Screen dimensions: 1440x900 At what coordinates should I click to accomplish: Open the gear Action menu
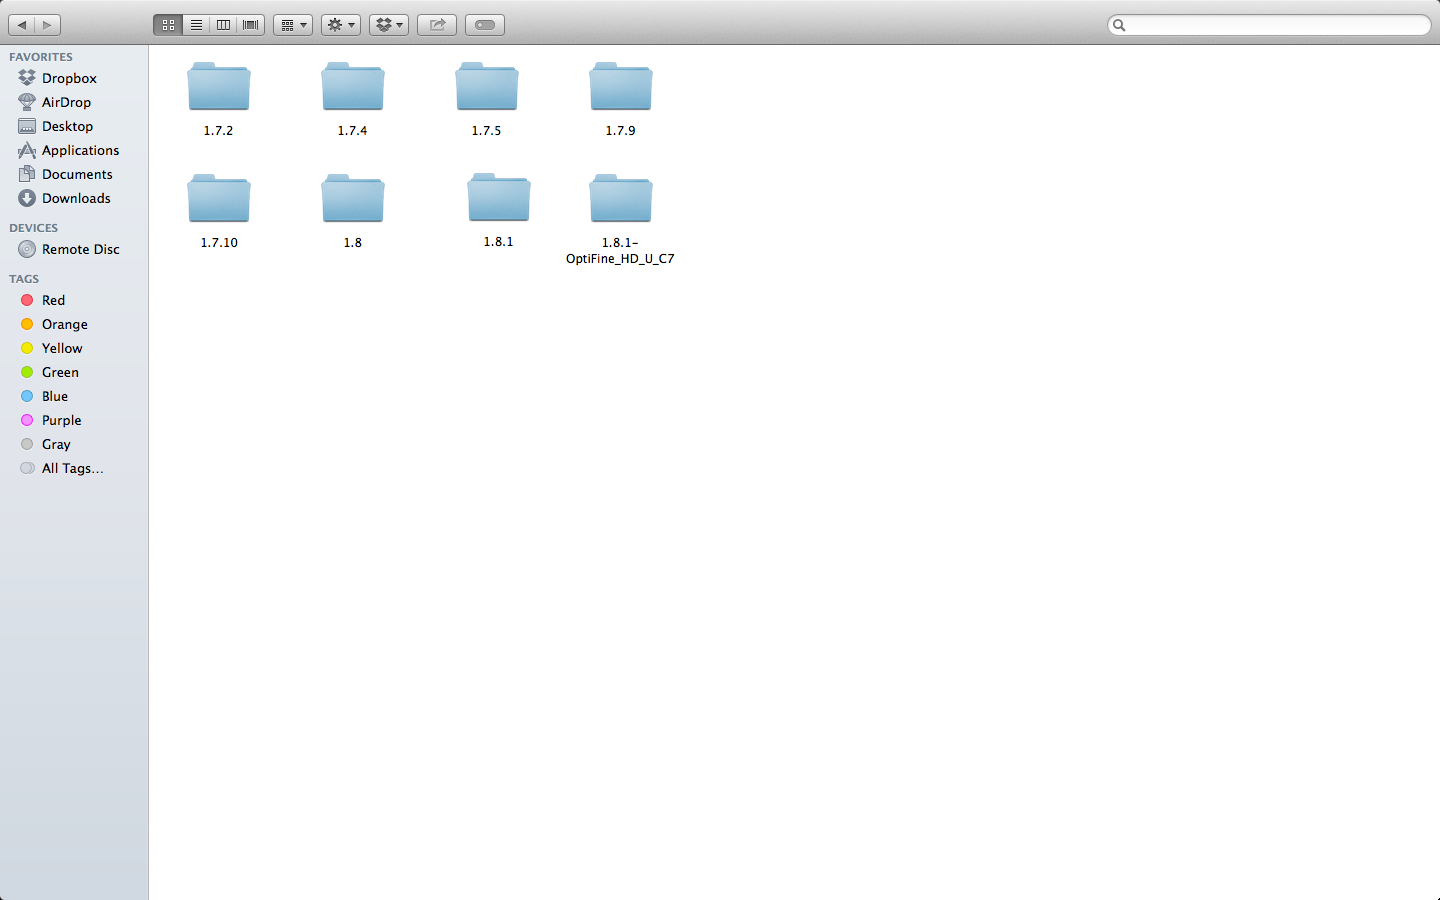[x=341, y=25]
